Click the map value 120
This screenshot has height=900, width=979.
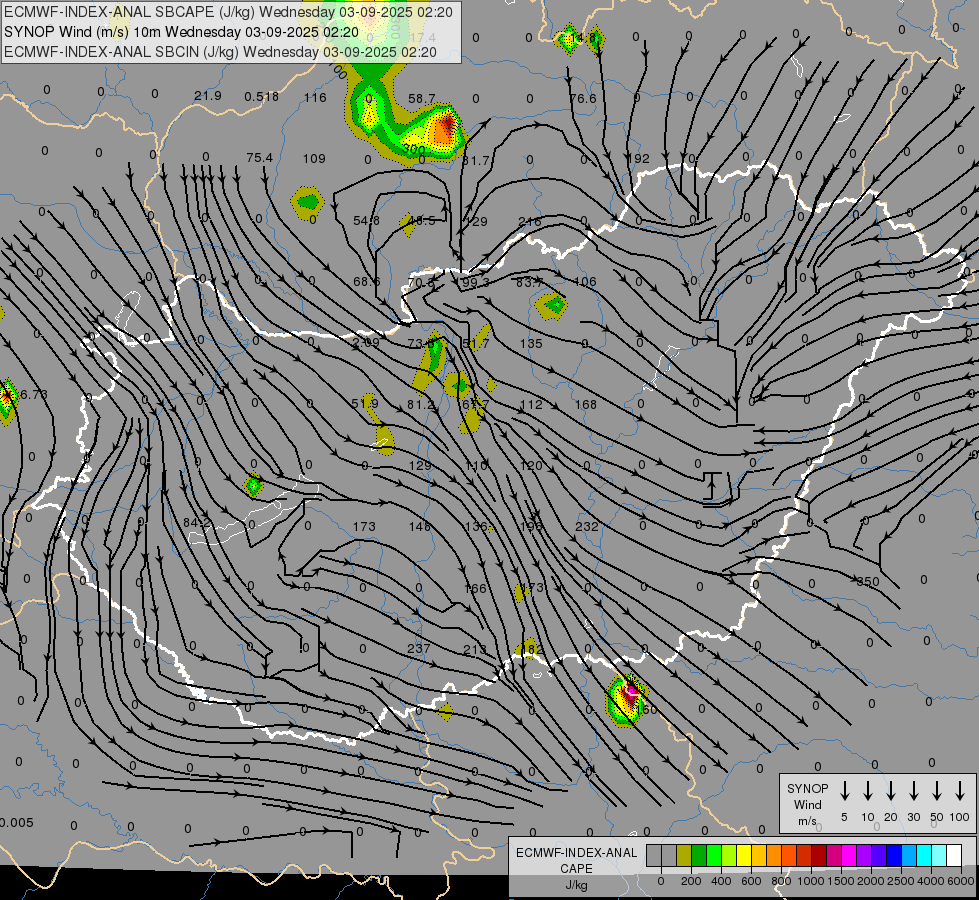click(531, 465)
